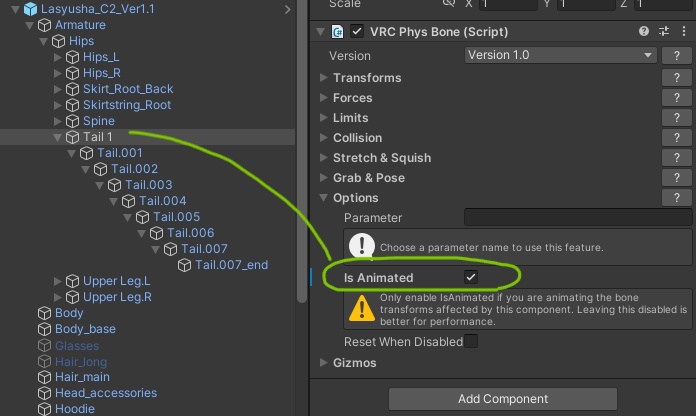
Task: Uncheck the Is Animated checkbox
Action: (471, 277)
